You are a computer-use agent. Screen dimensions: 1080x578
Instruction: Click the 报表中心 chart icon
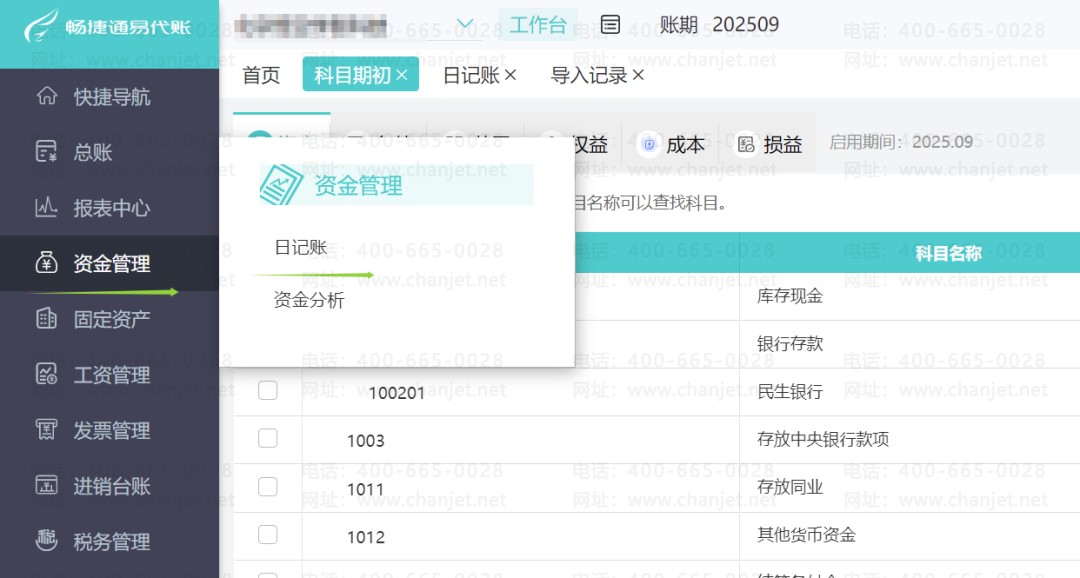(46, 207)
